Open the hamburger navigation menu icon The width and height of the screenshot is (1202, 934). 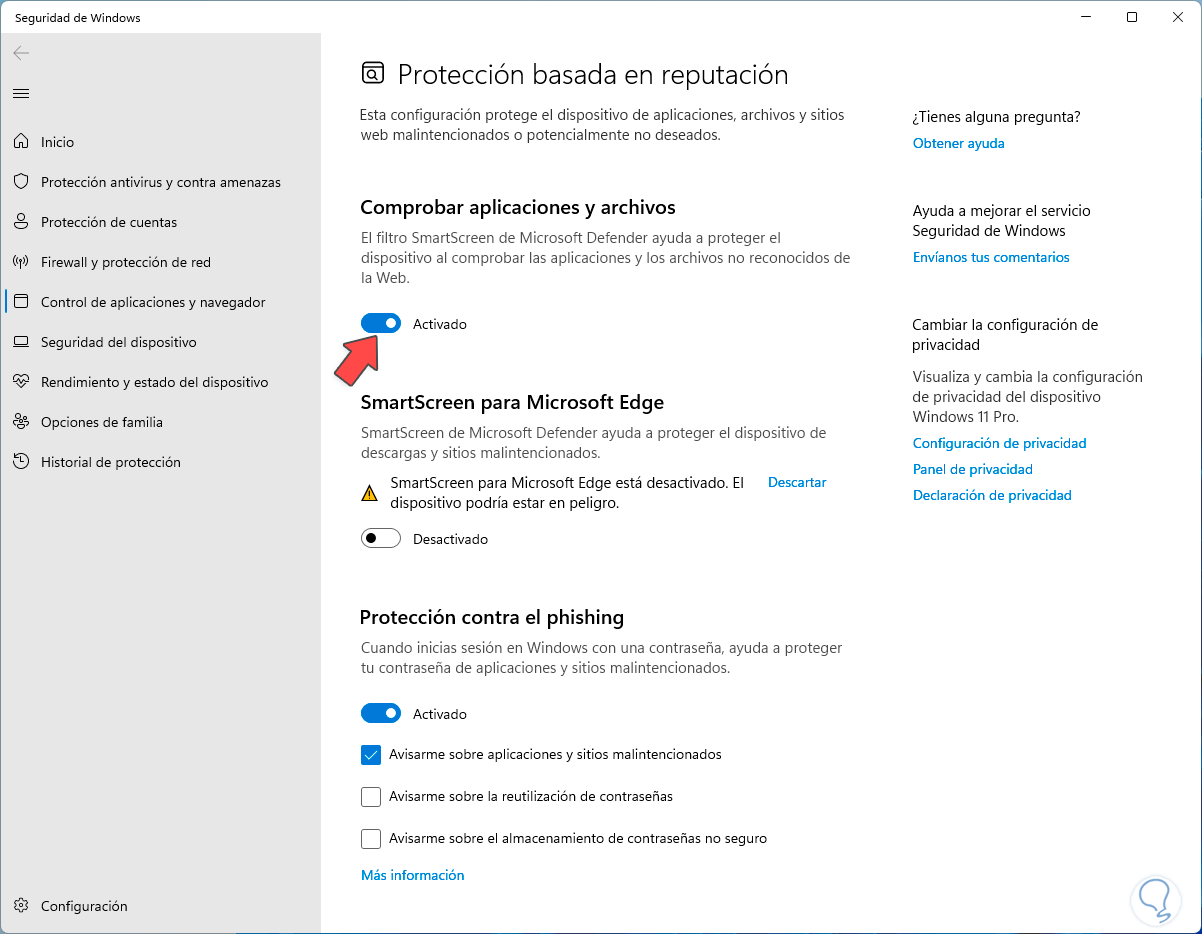[x=21, y=93]
